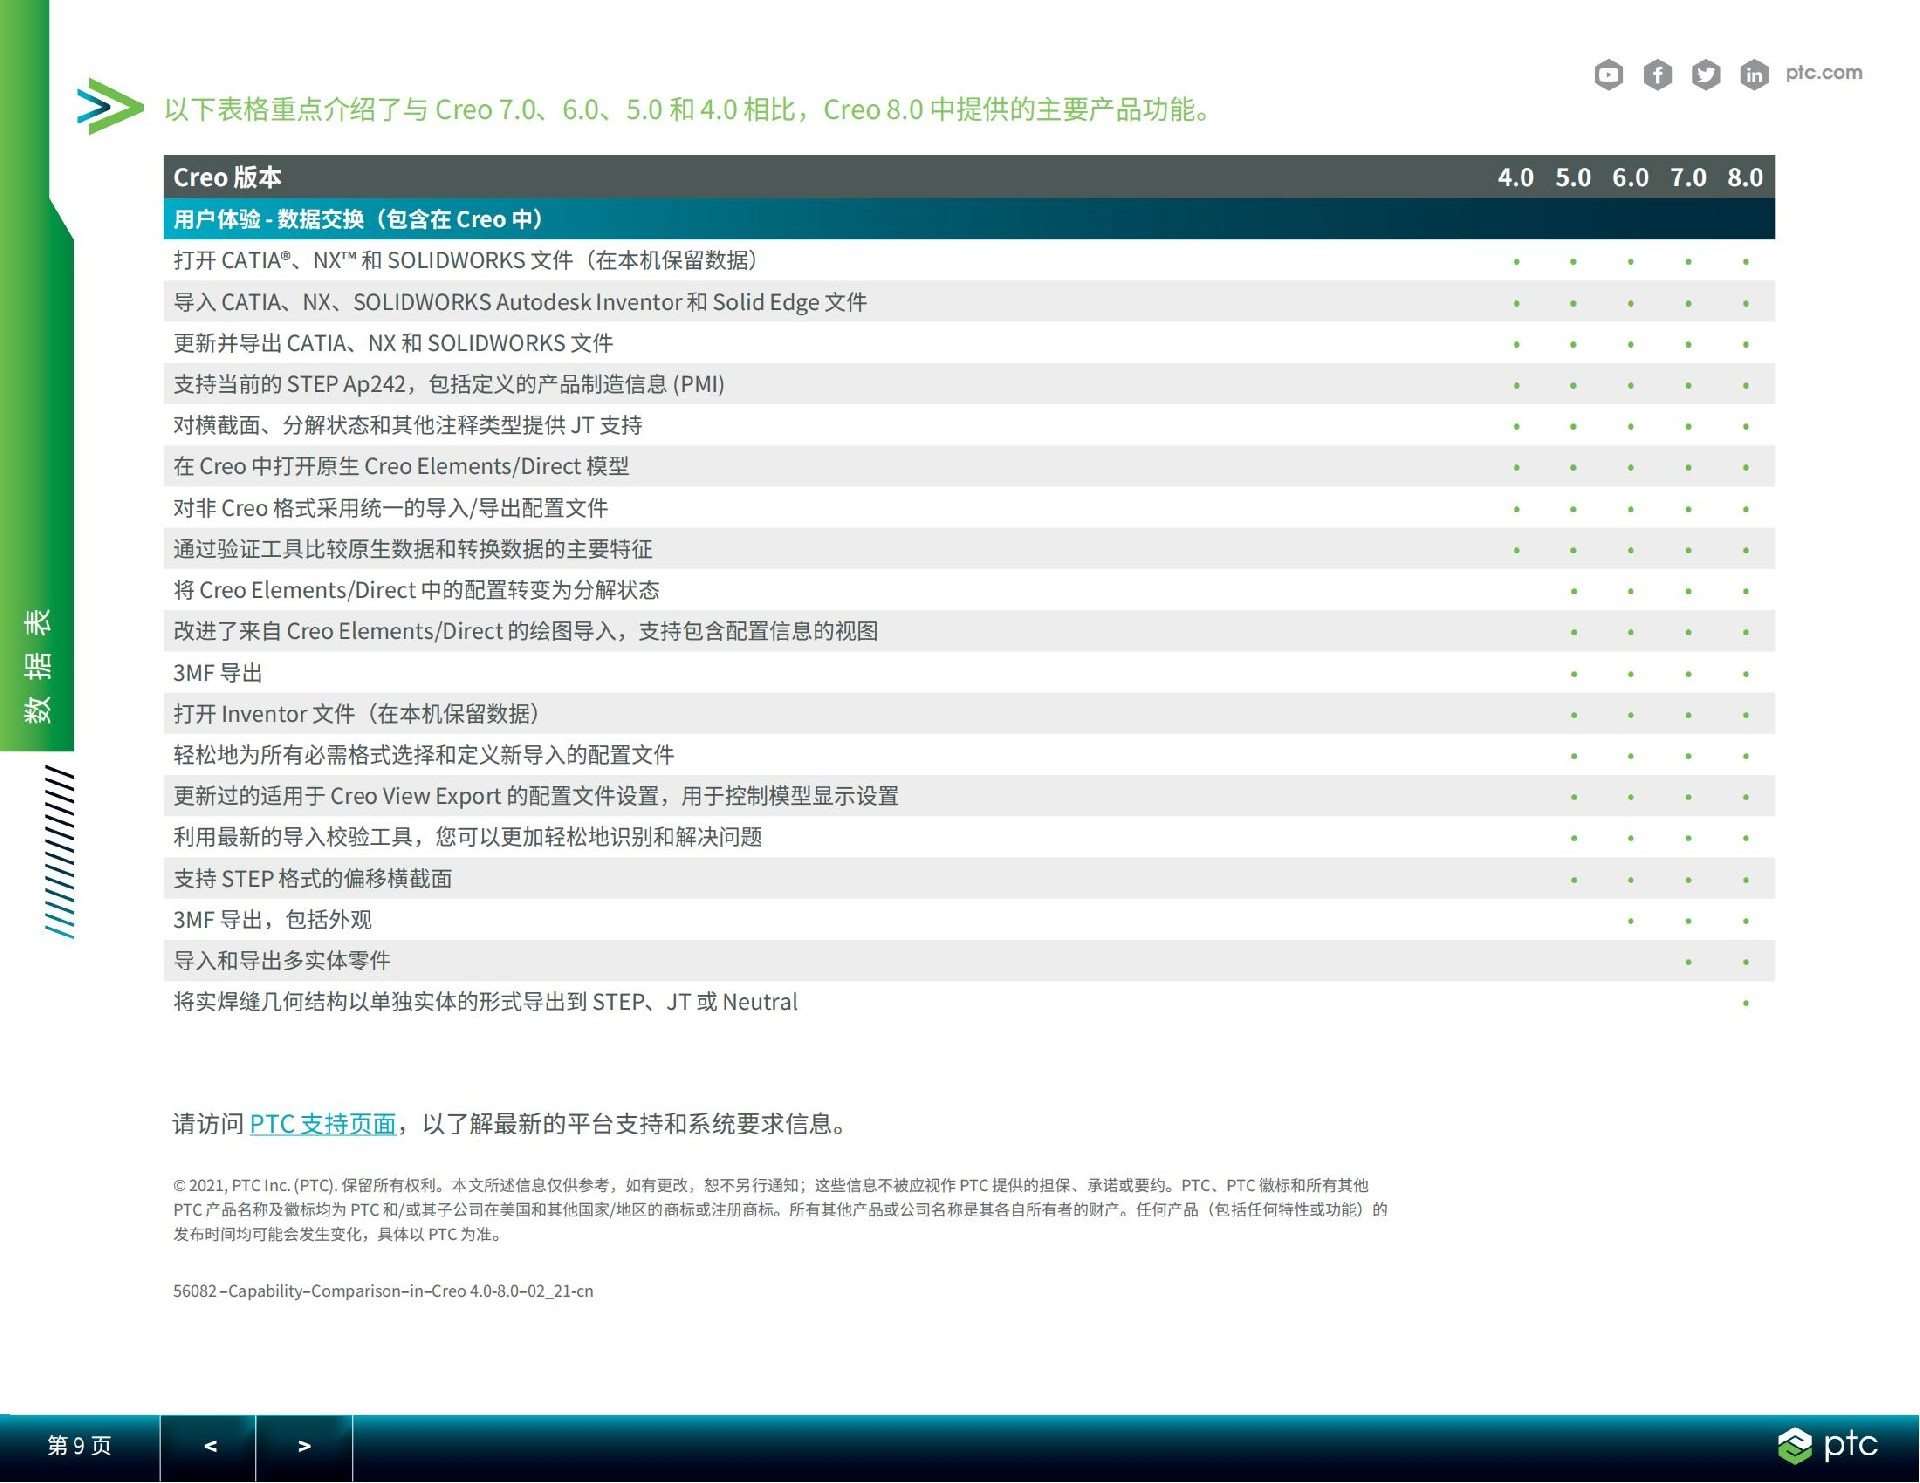Open the PTC 支持页面 link

[323, 1124]
